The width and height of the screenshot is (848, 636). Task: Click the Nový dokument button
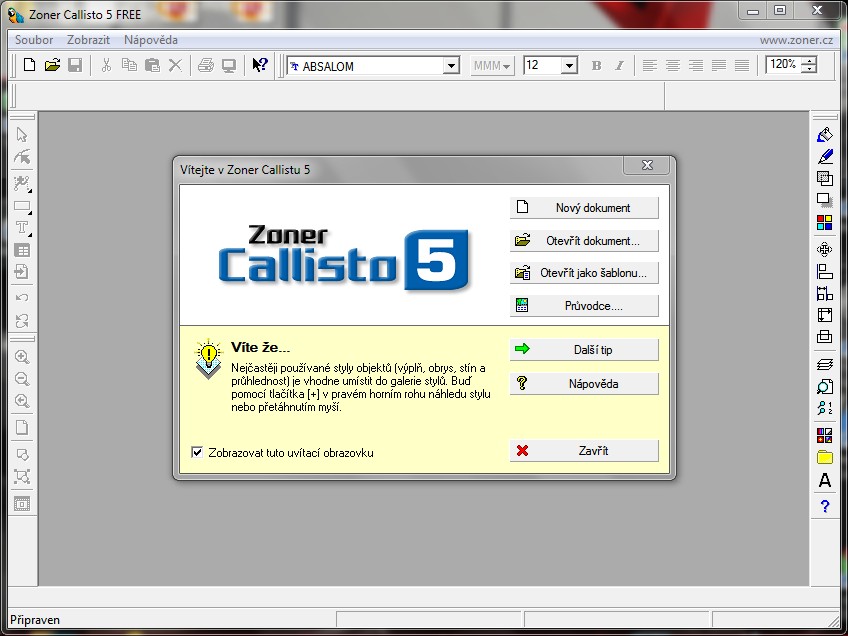click(x=584, y=208)
